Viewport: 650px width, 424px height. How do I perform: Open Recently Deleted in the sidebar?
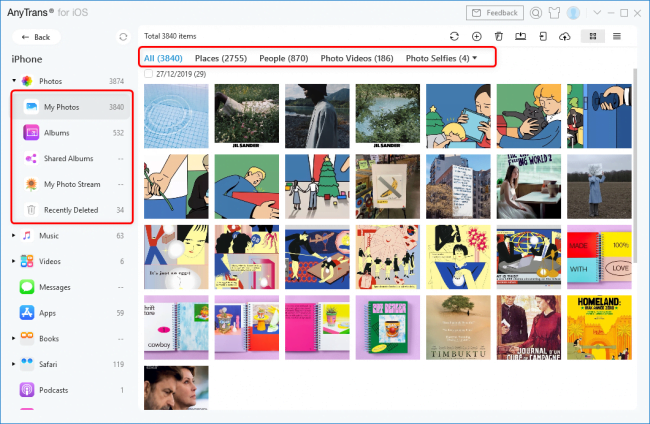pyautogui.click(x=70, y=210)
